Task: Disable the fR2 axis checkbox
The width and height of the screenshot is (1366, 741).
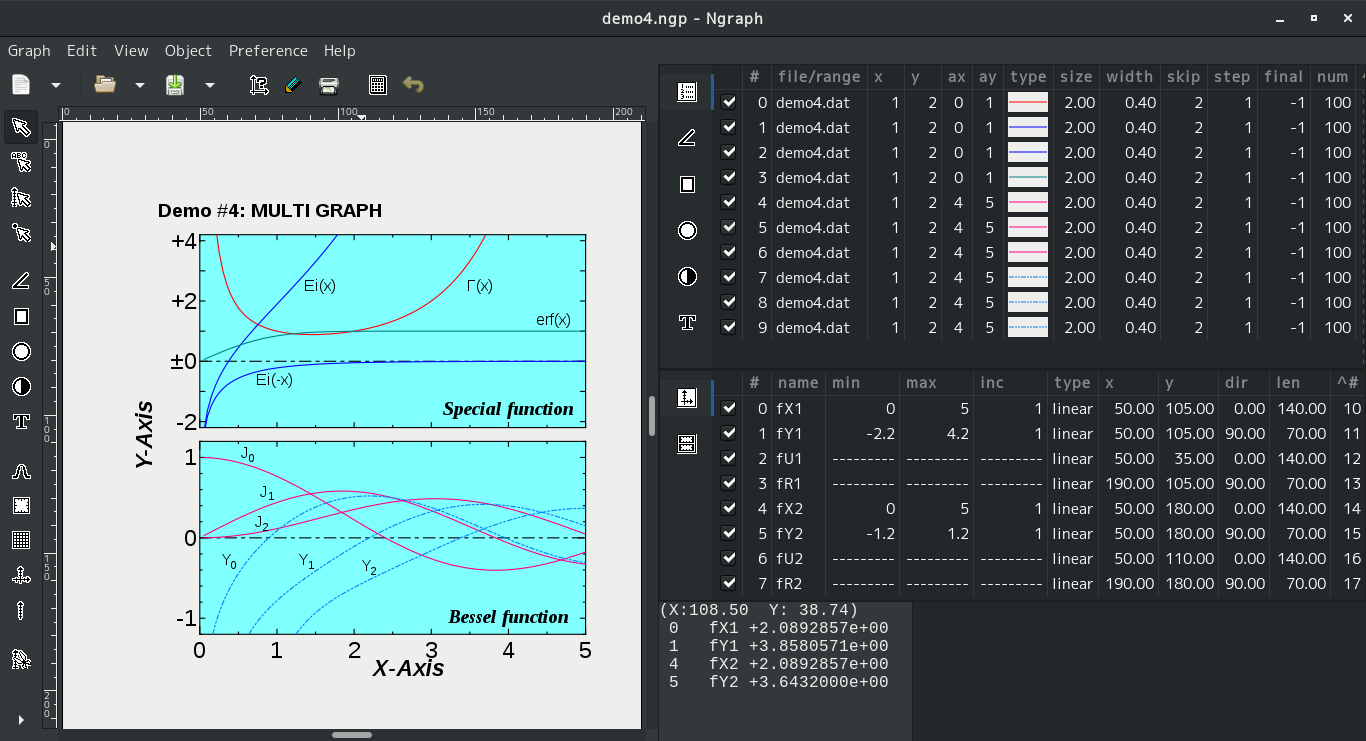Action: [x=729, y=583]
